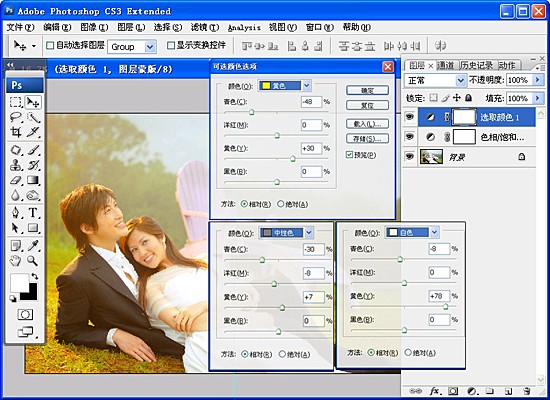Select the Horizontal Type tool

click(x=33, y=212)
